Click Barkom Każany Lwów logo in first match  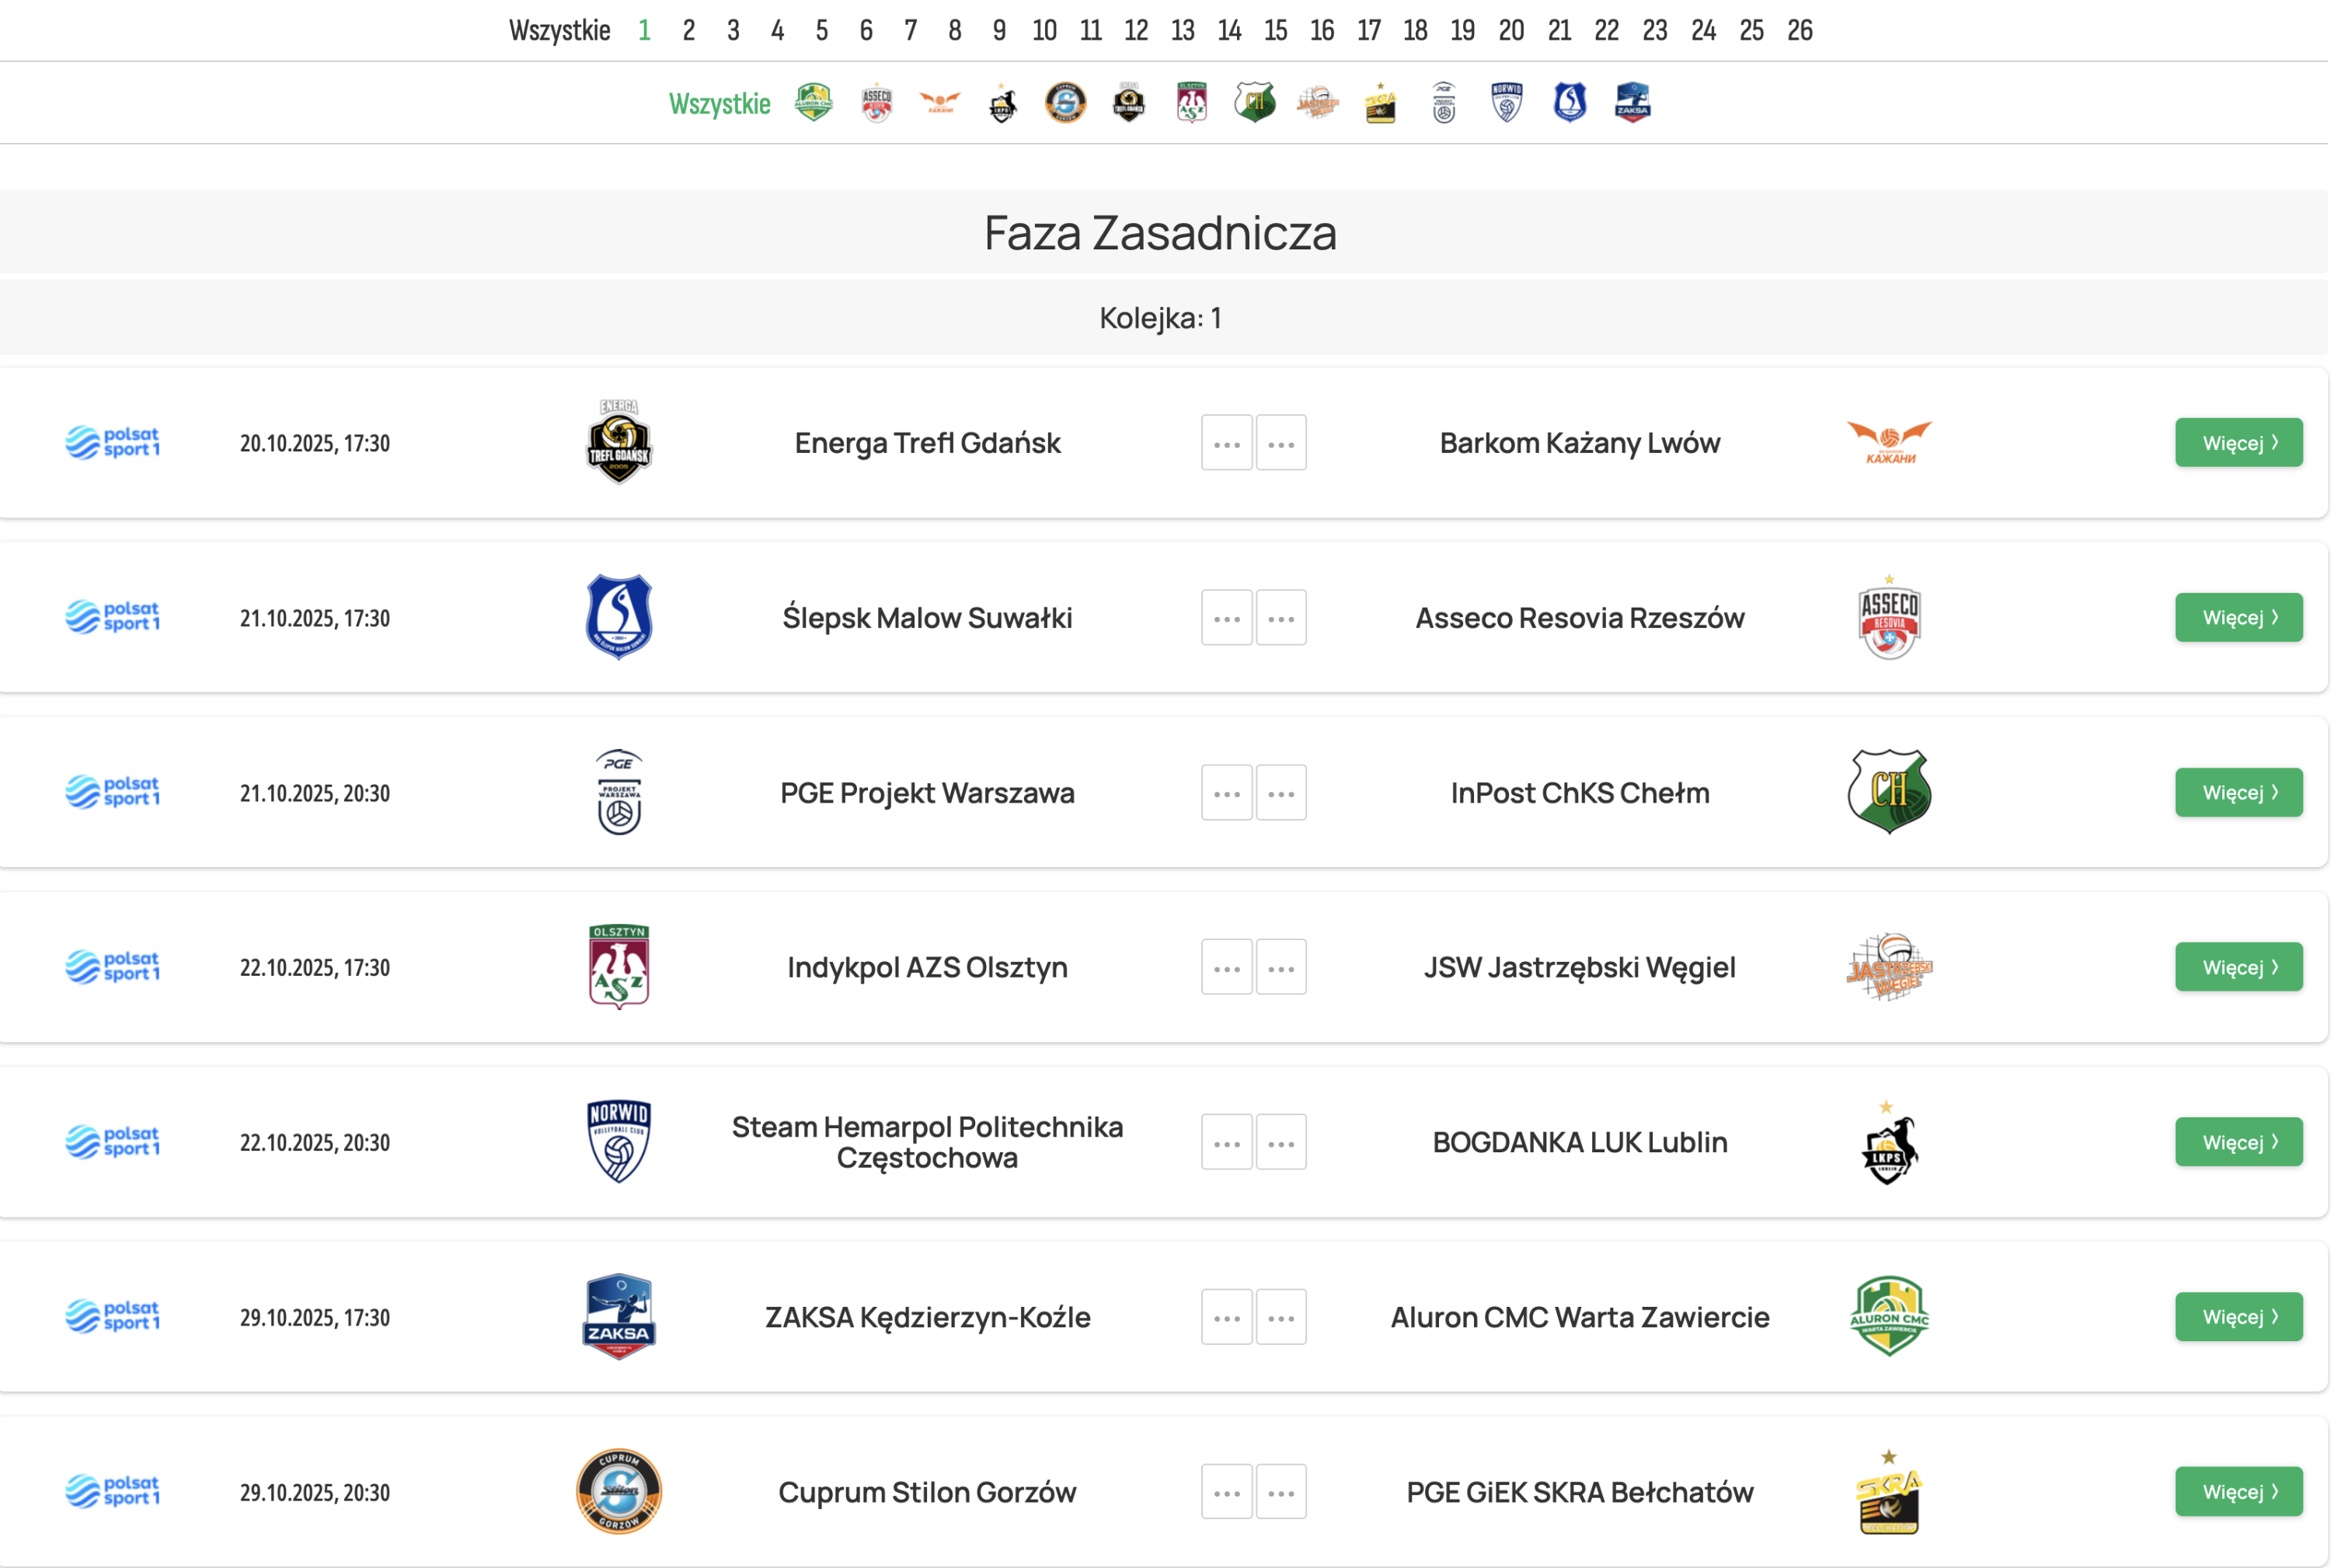pyautogui.click(x=1888, y=442)
